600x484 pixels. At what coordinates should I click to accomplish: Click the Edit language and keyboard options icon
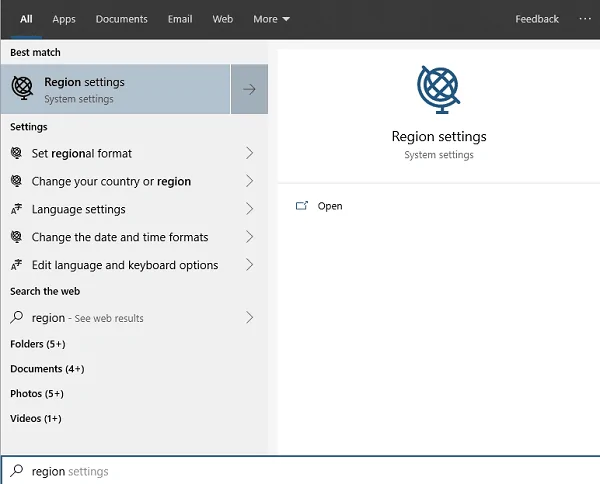pos(16,265)
